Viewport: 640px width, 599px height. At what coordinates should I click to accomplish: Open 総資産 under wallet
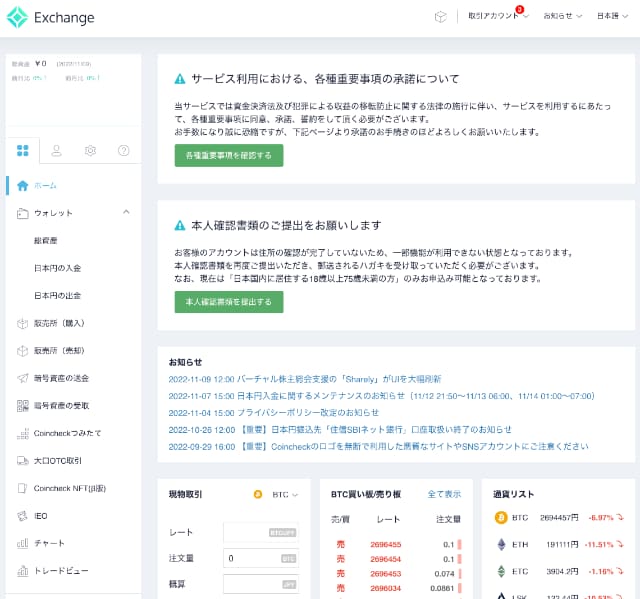click(x=45, y=240)
